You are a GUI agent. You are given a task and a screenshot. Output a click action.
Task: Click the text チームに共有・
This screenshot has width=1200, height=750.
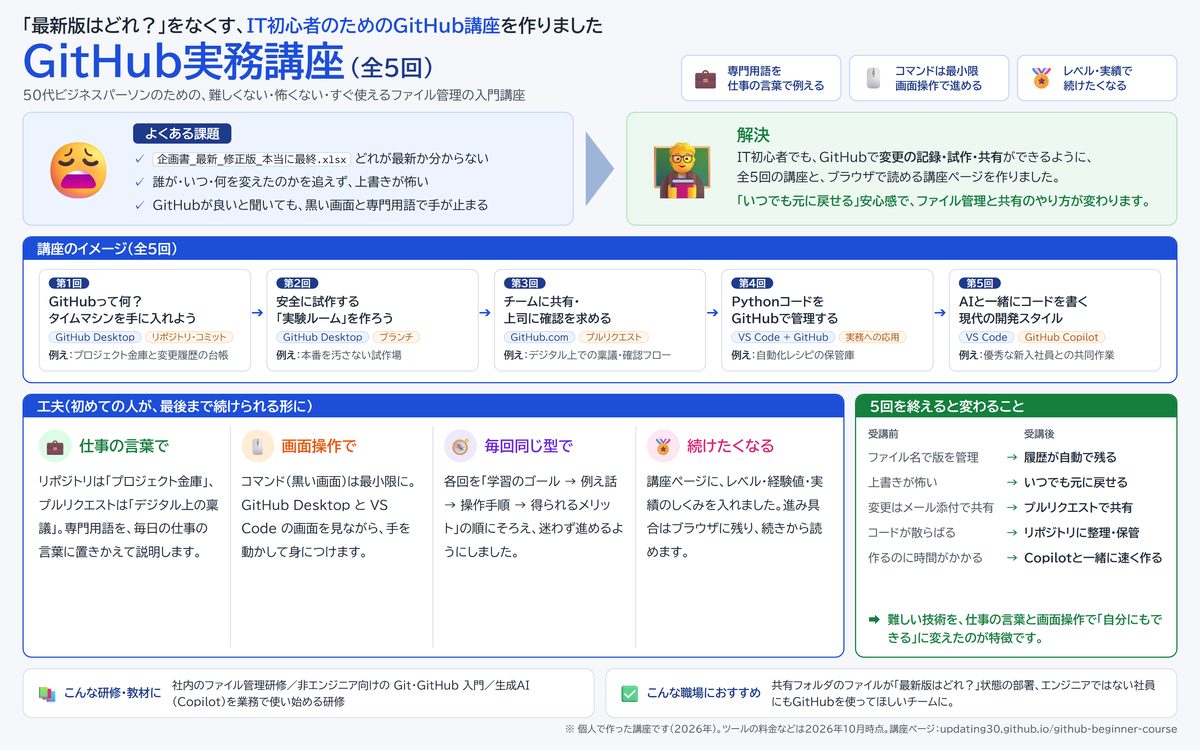click(542, 301)
